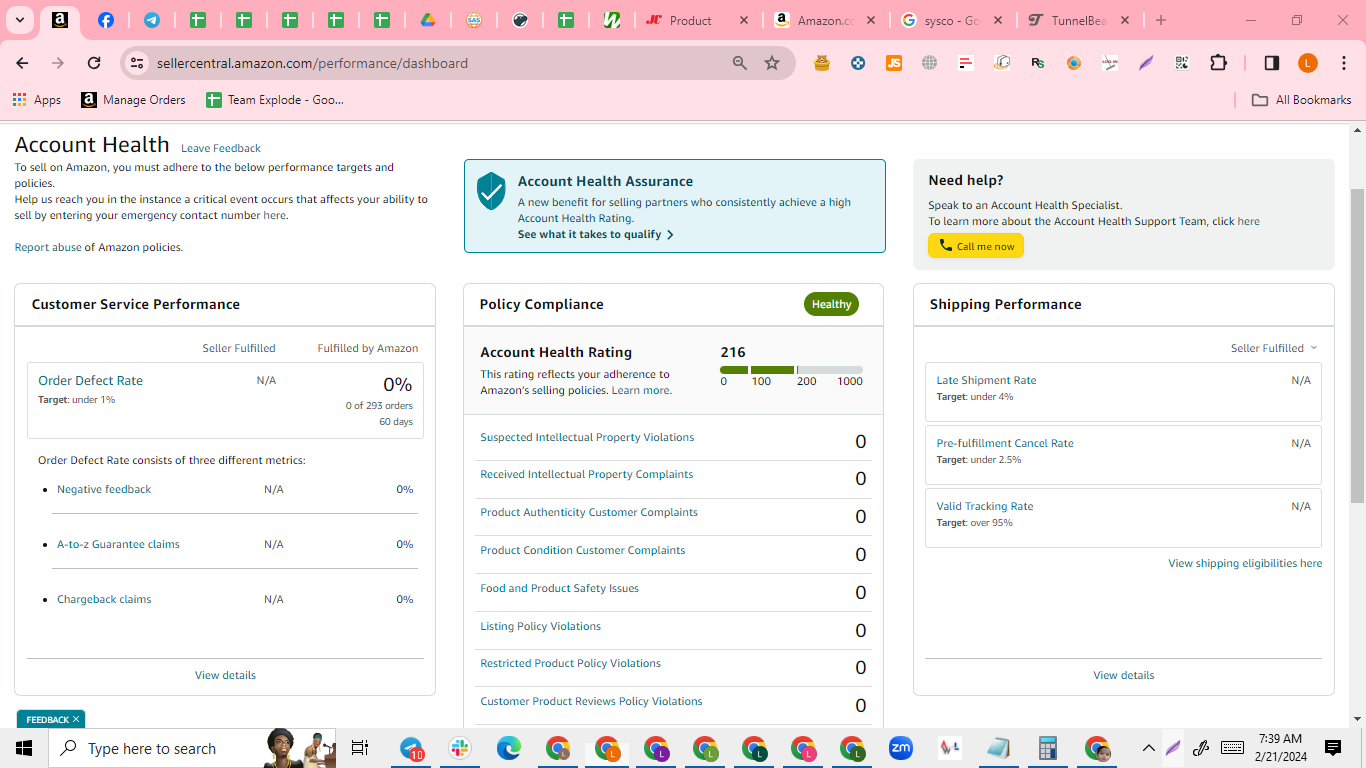Open the Late Shipment Rate link
This screenshot has width=1366, height=768.
coord(986,380)
